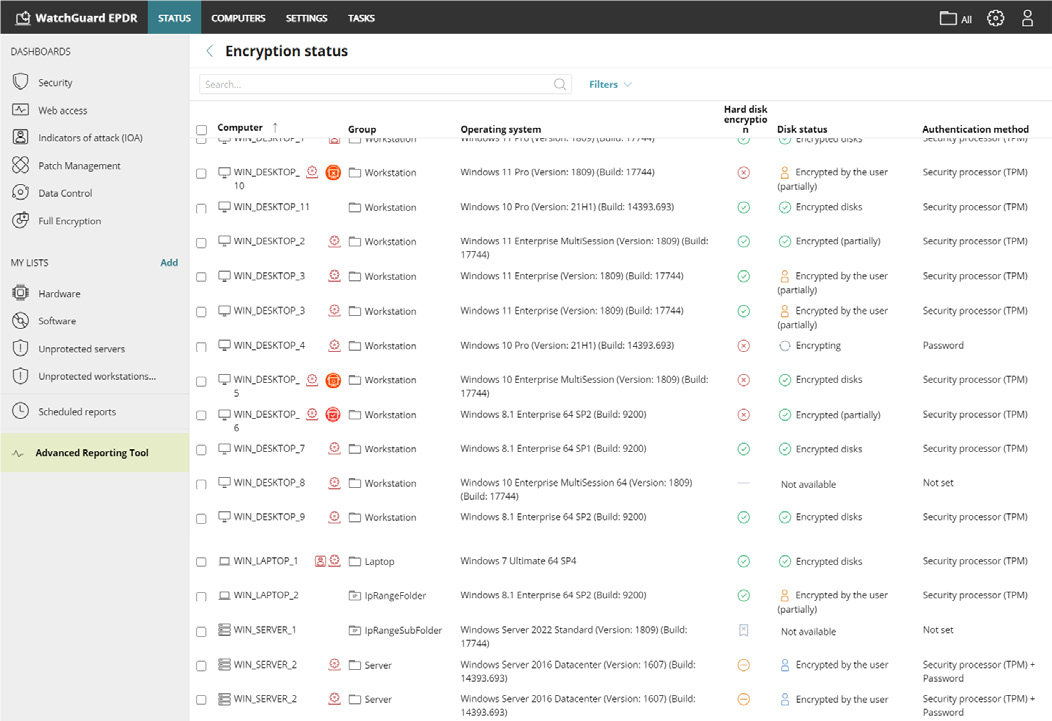Click Windows 7 Ultimate 64 SP4 cell
The image size is (1052, 721).
(x=518, y=561)
